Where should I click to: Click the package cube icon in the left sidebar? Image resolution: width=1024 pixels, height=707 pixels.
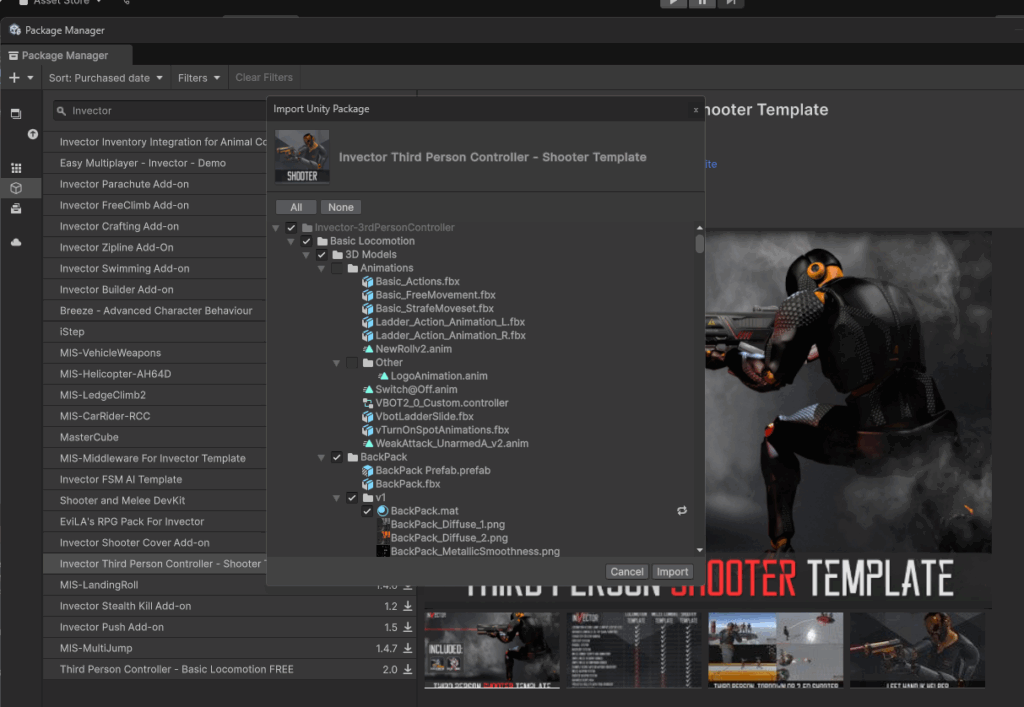(x=16, y=188)
